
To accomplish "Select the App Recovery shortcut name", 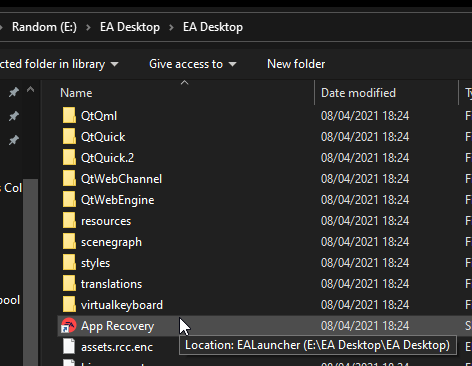I will [x=117, y=326].
